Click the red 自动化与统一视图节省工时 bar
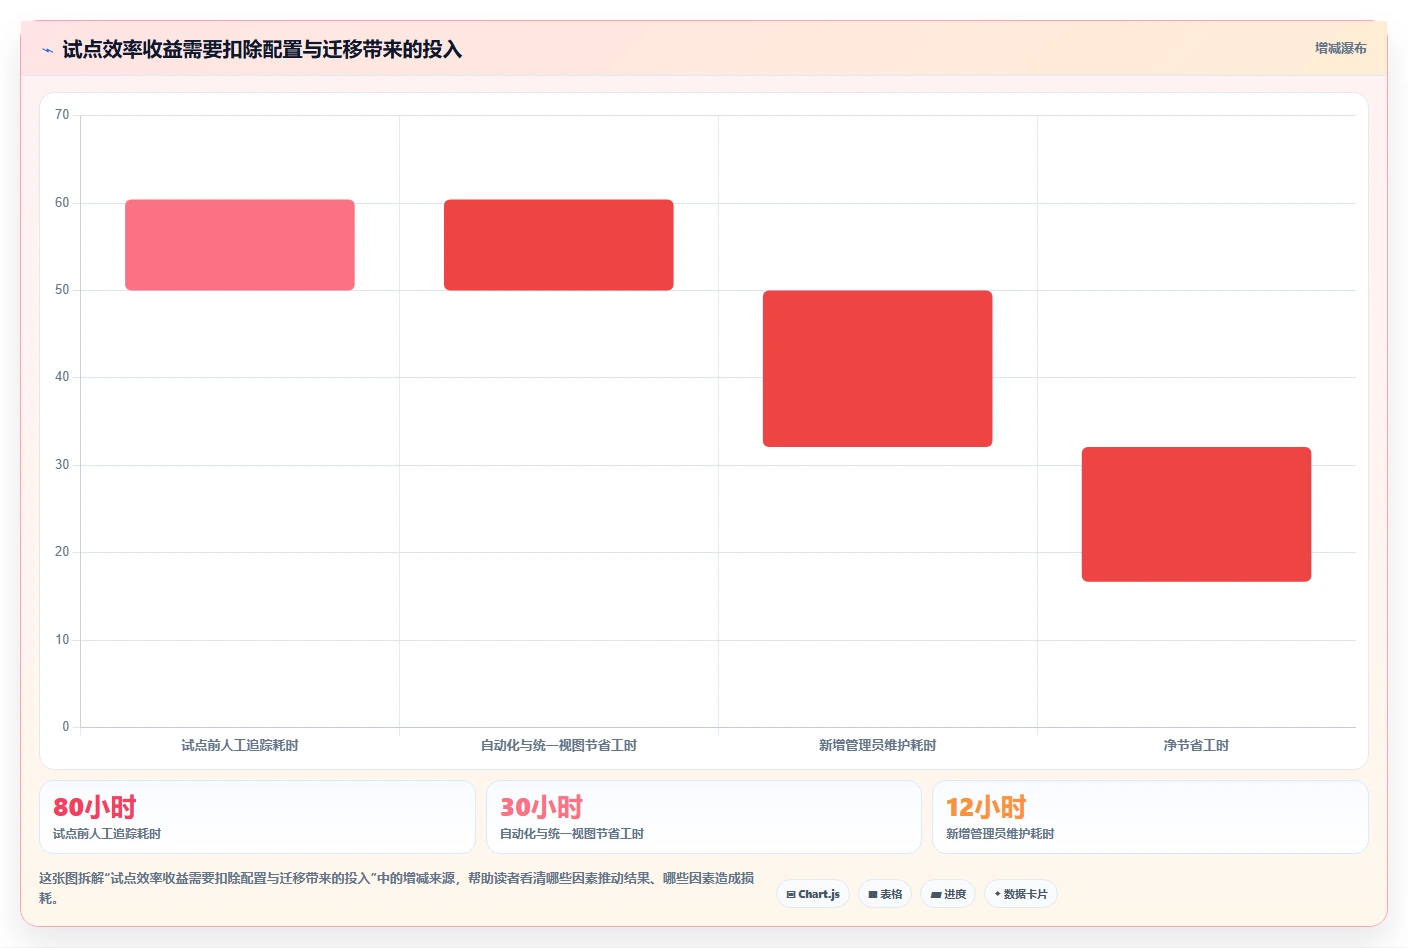 559,245
